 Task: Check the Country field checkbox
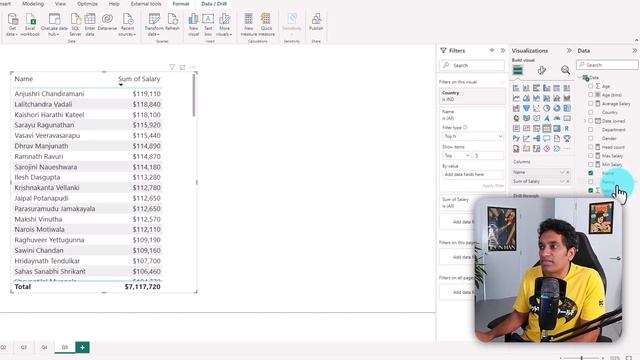[591, 112]
